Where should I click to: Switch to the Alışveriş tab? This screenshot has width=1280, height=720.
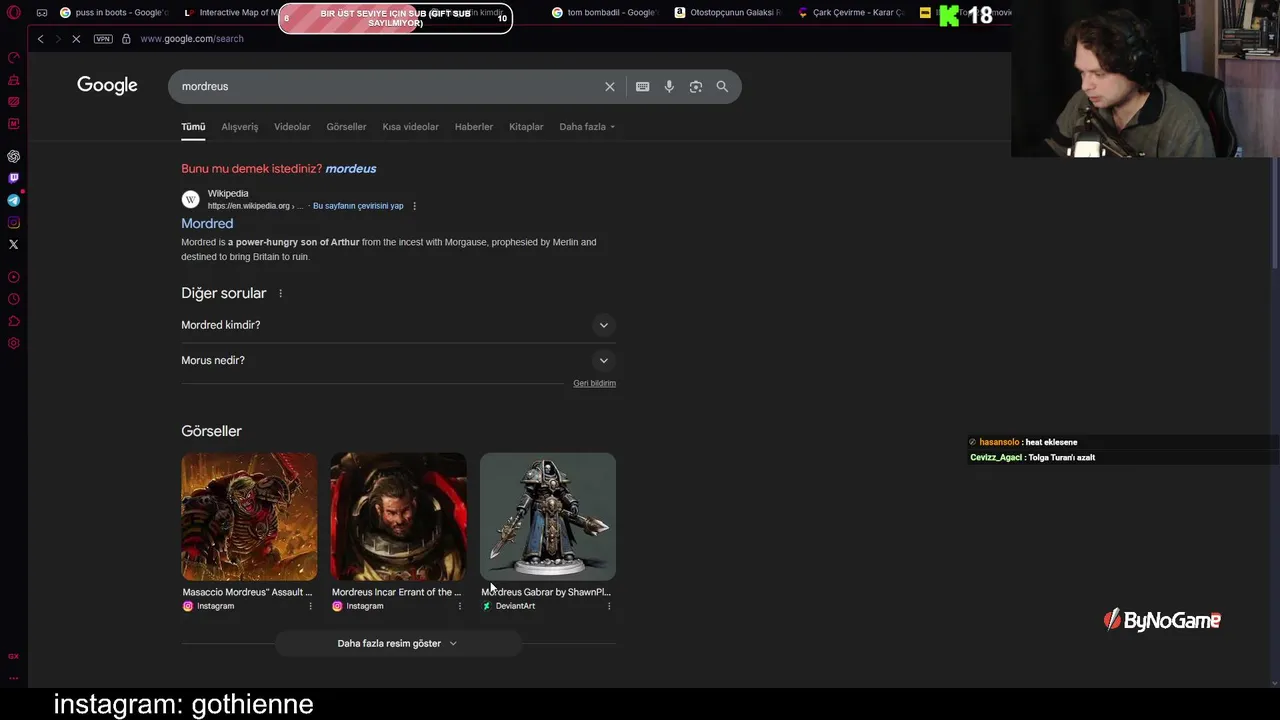click(x=240, y=127)
